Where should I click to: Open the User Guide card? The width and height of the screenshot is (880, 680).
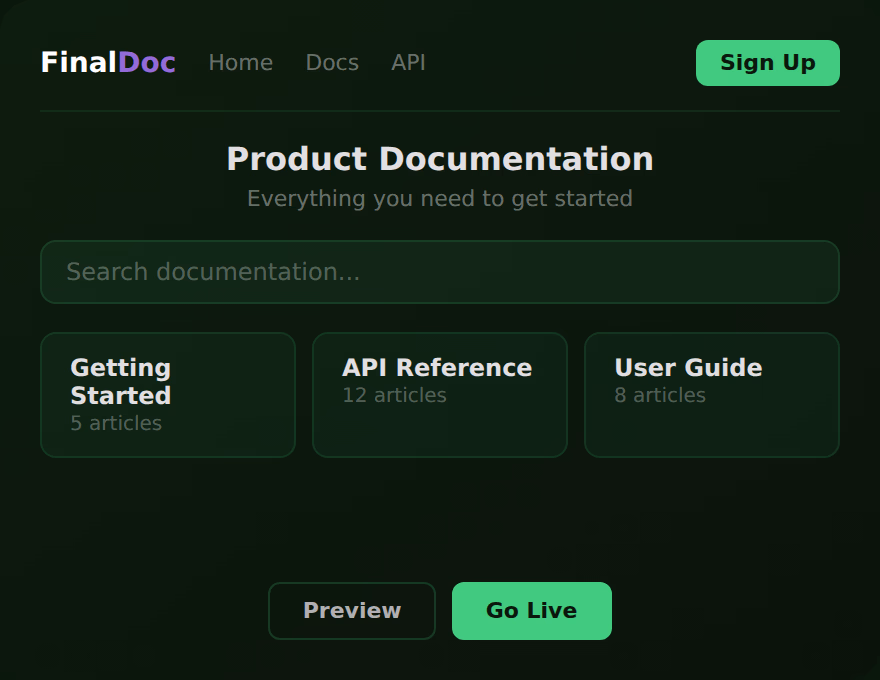pyautogui.click(x=712, y=395)
